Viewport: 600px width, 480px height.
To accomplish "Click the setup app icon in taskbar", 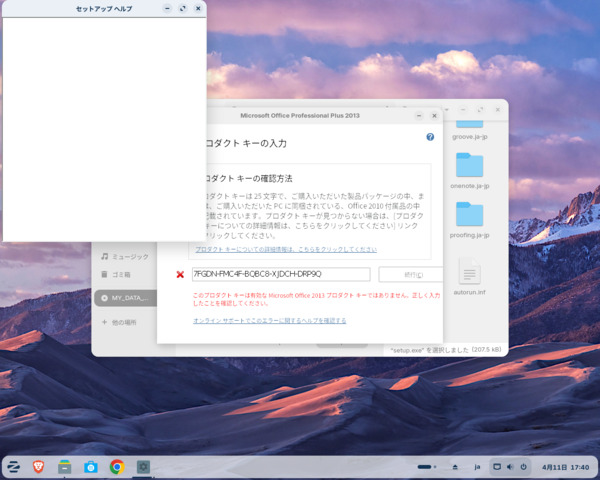I will tap(143, 467).
